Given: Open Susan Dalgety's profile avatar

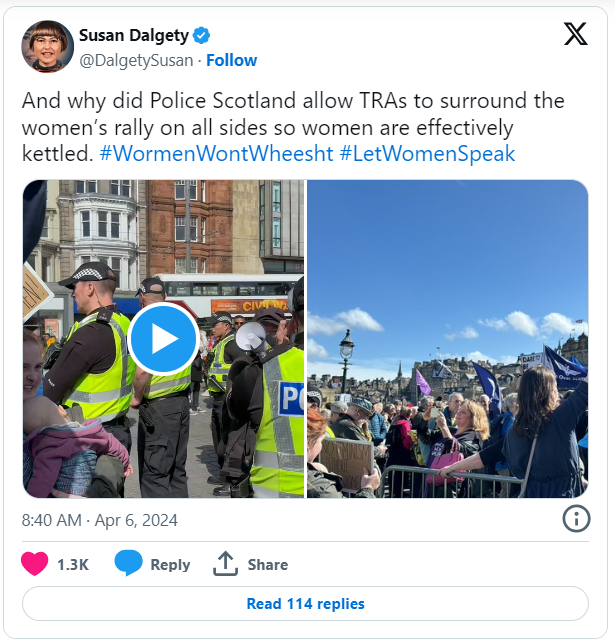Looking at the screenshot, I should (47, 46).
